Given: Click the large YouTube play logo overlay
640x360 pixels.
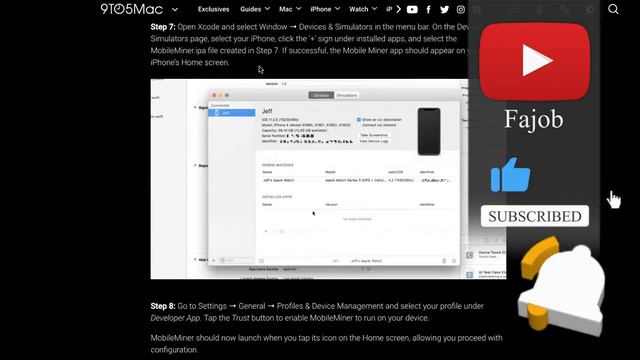Looking at the screenshot, I should point(535,61).
